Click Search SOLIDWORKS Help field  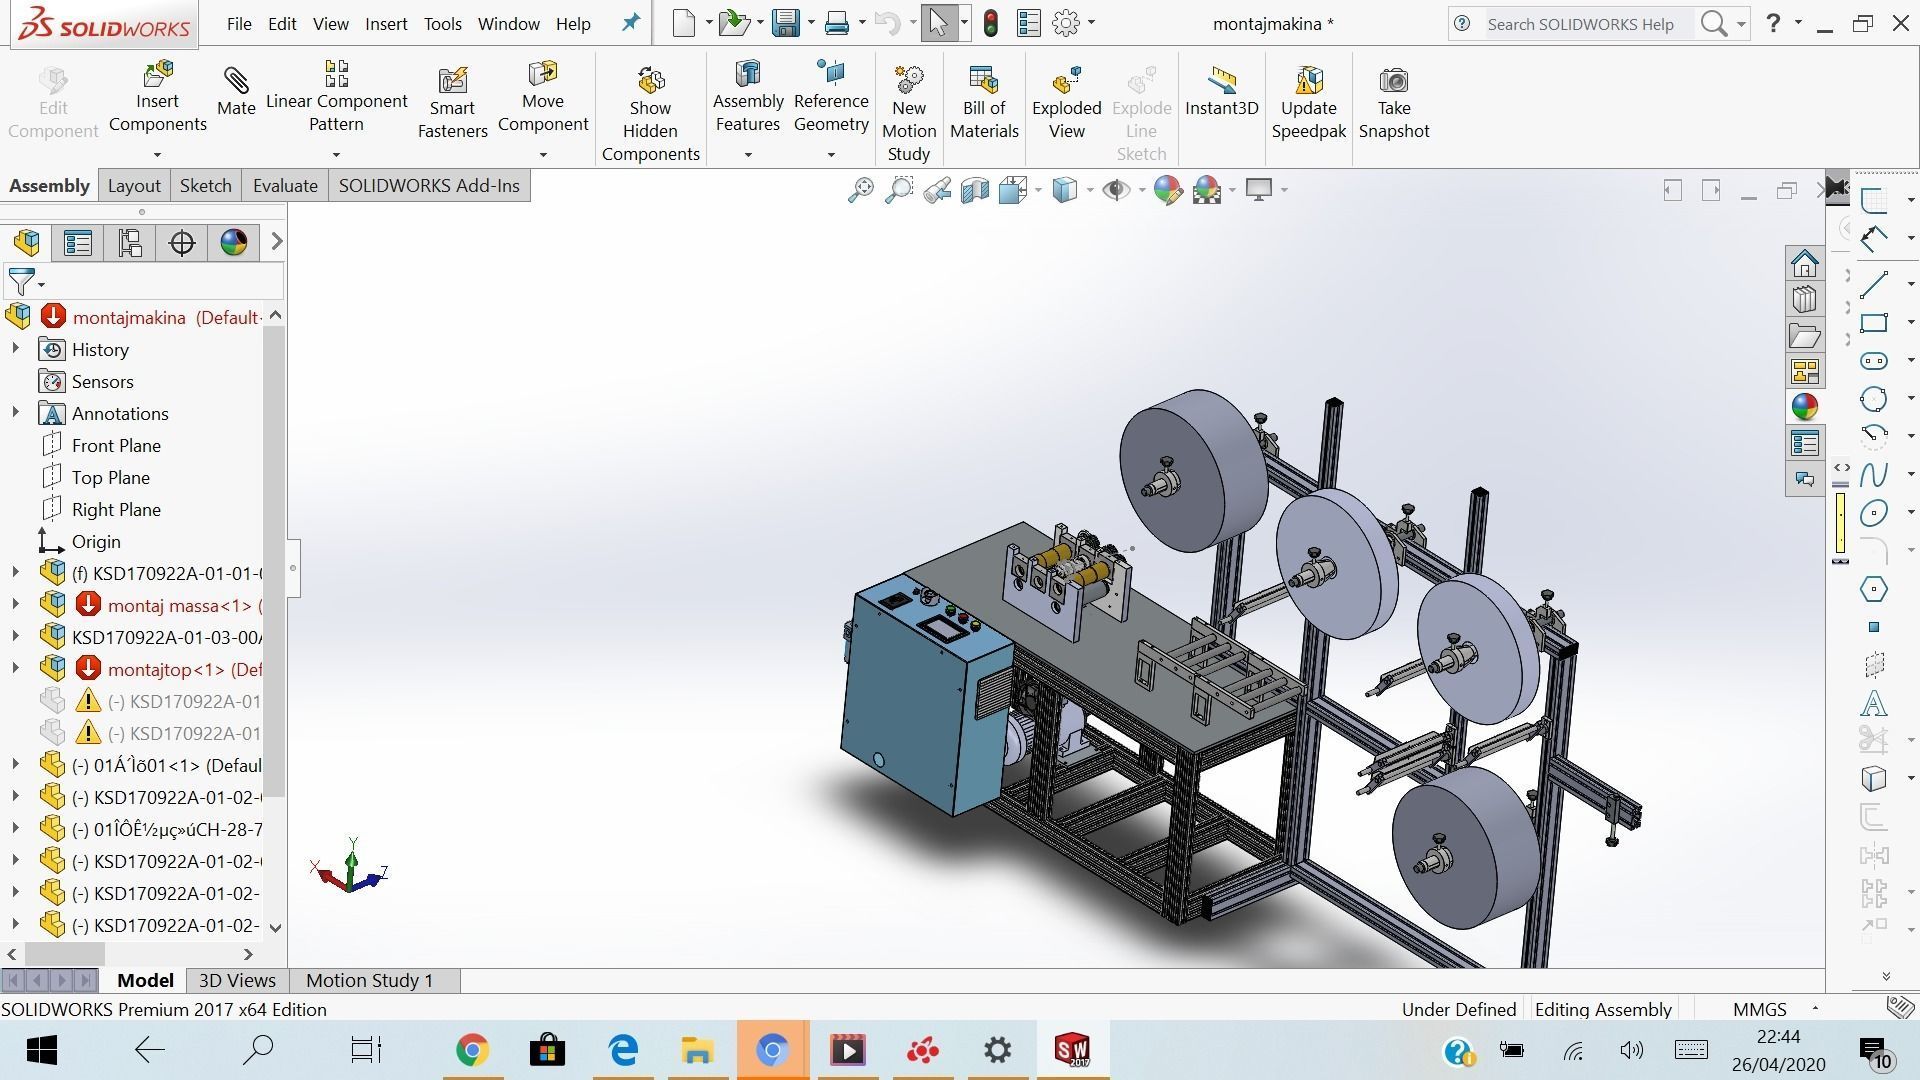tap(1584, 24)
